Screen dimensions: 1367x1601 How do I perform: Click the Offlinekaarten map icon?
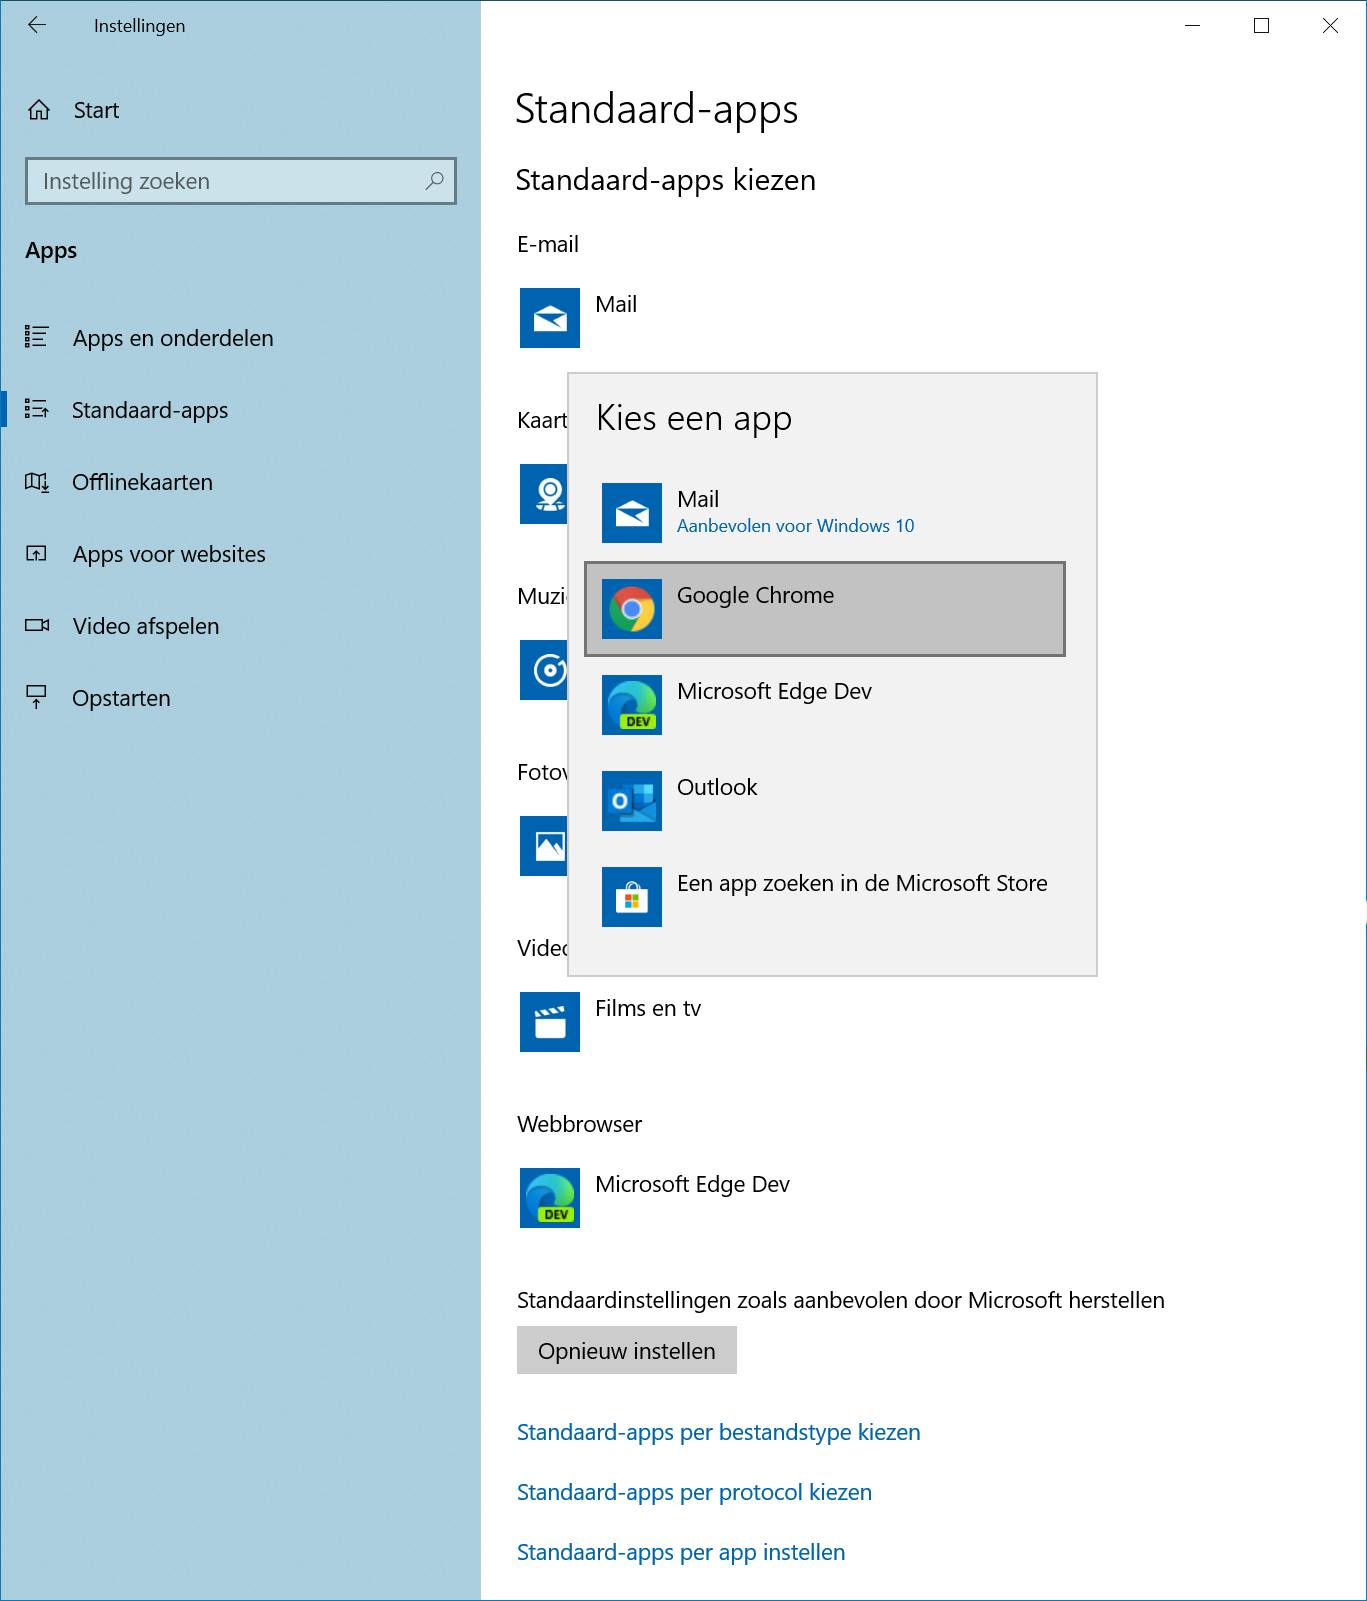click(x=37, y=482)
